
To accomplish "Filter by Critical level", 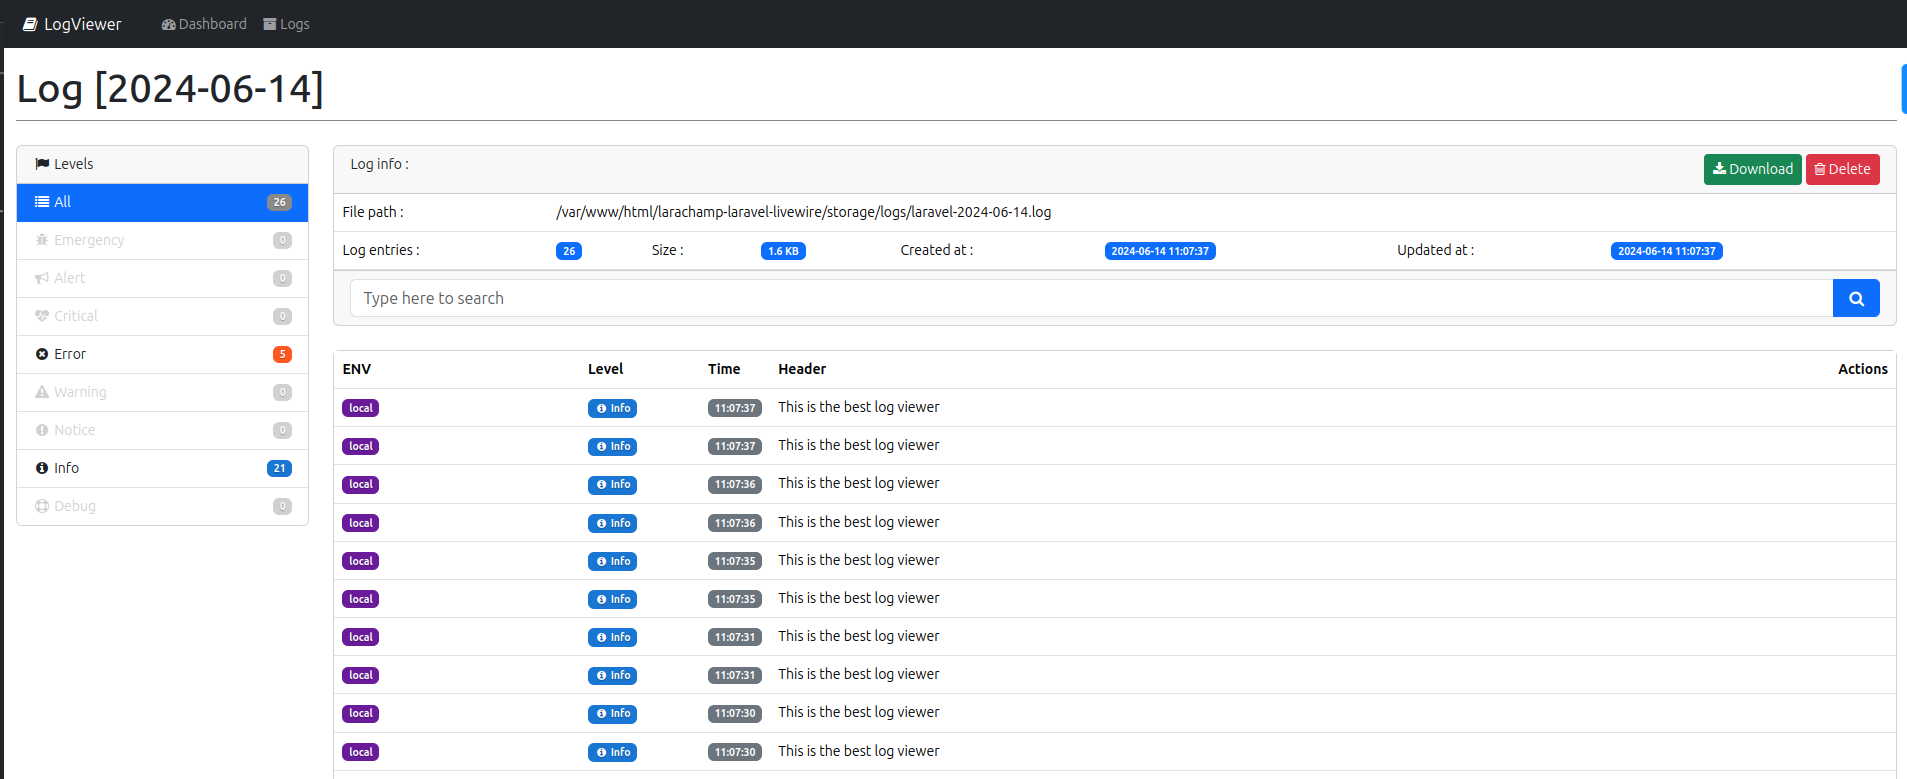I will (162, 316).
